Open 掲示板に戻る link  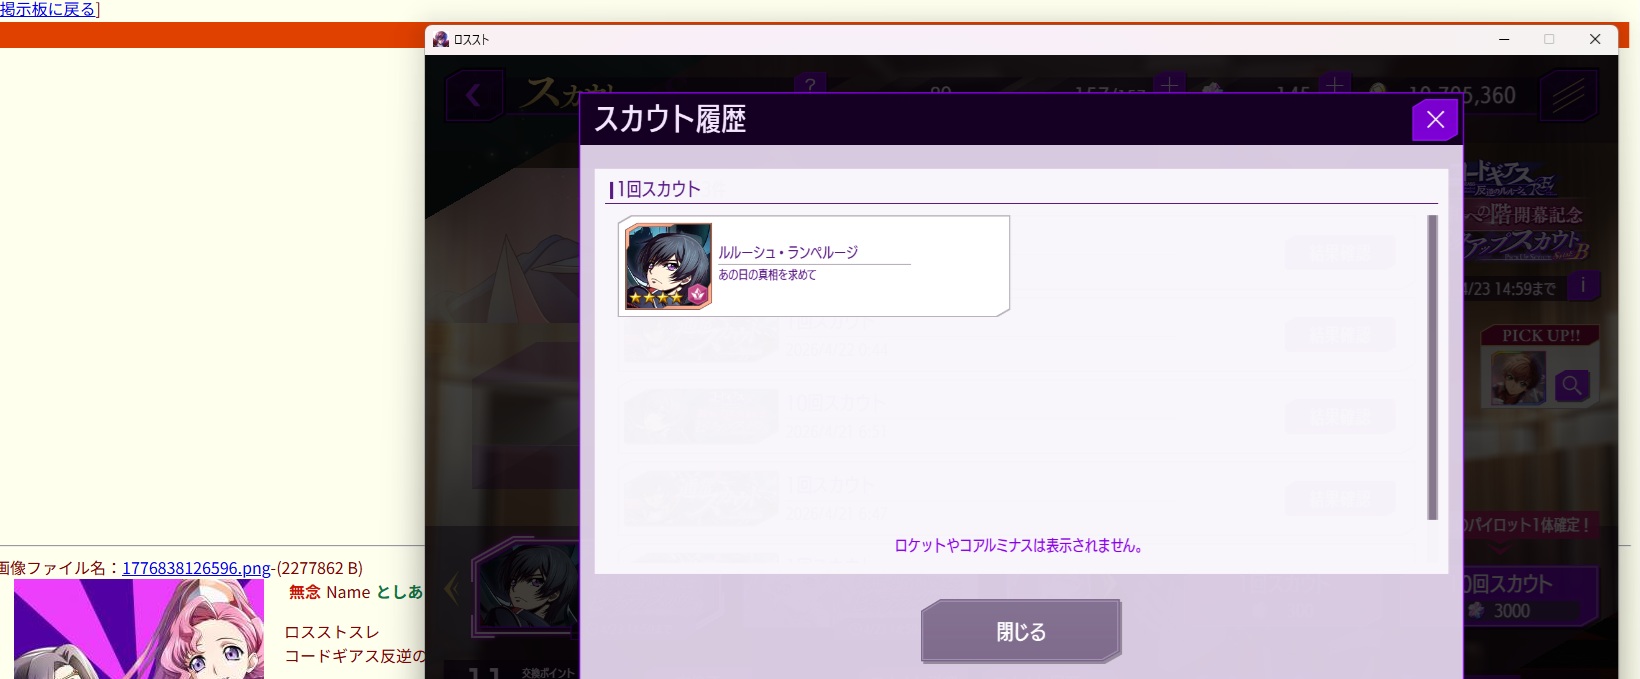48,9
